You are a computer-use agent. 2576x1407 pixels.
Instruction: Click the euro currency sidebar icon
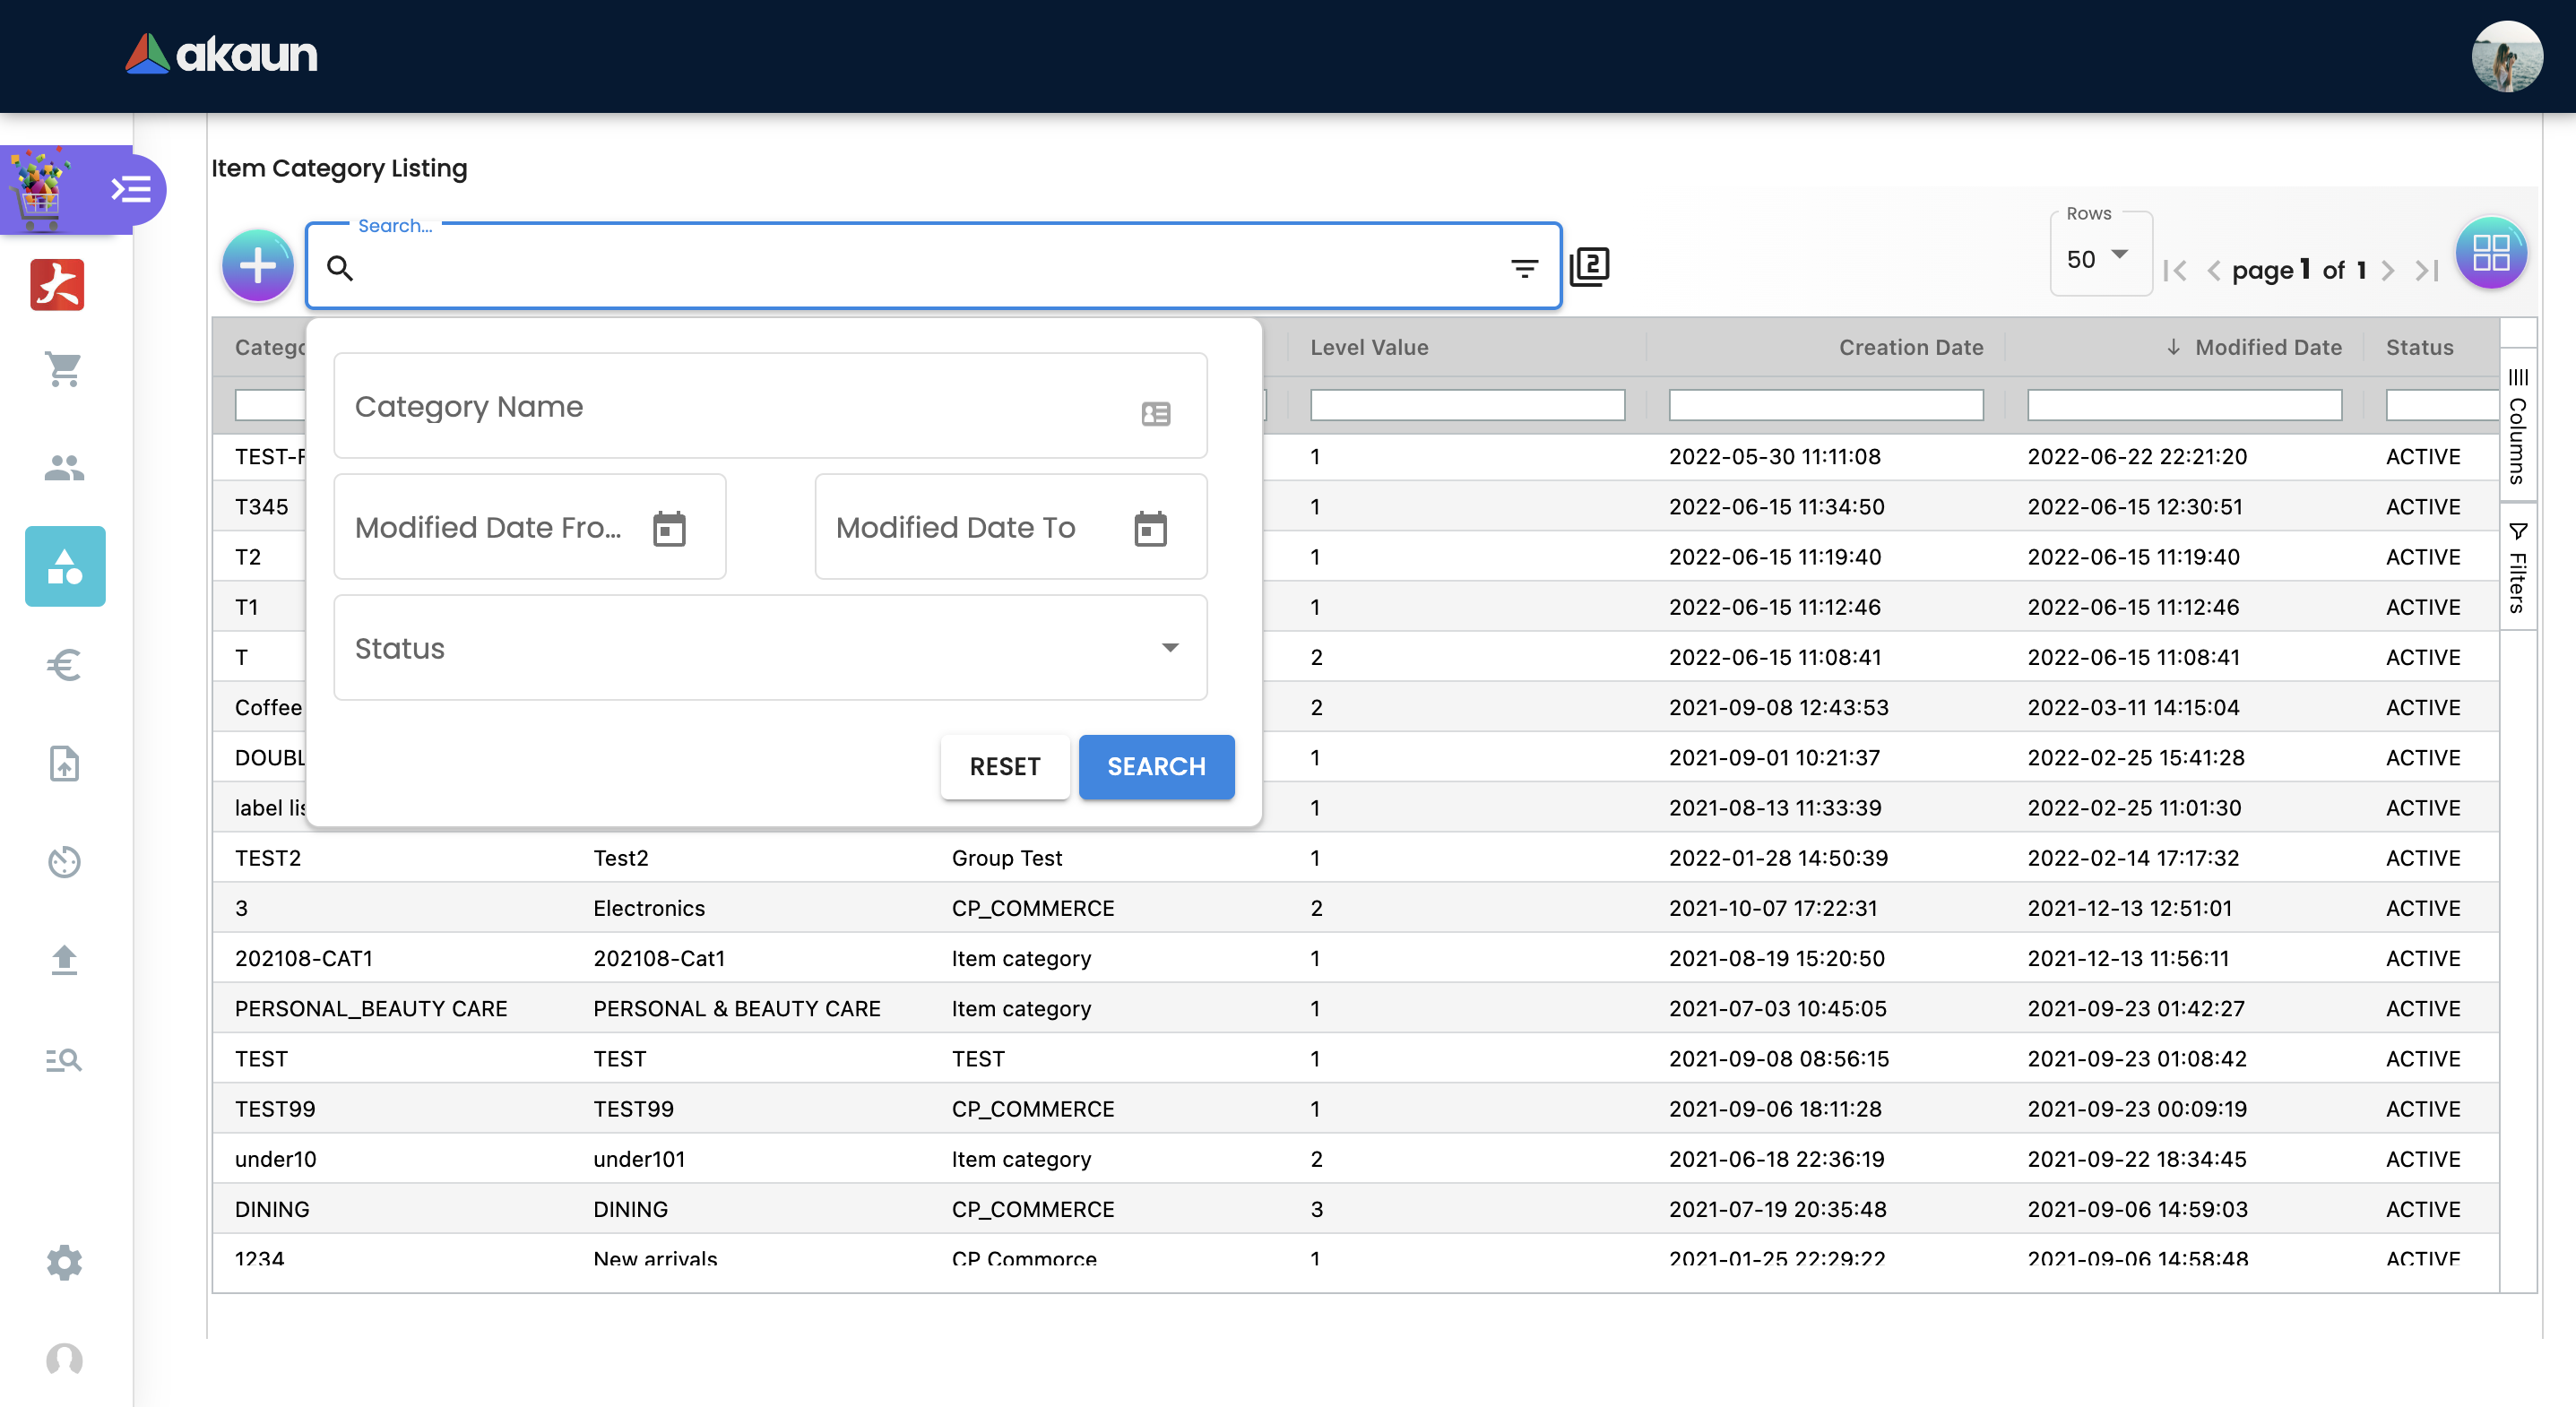tap(64, 665)
